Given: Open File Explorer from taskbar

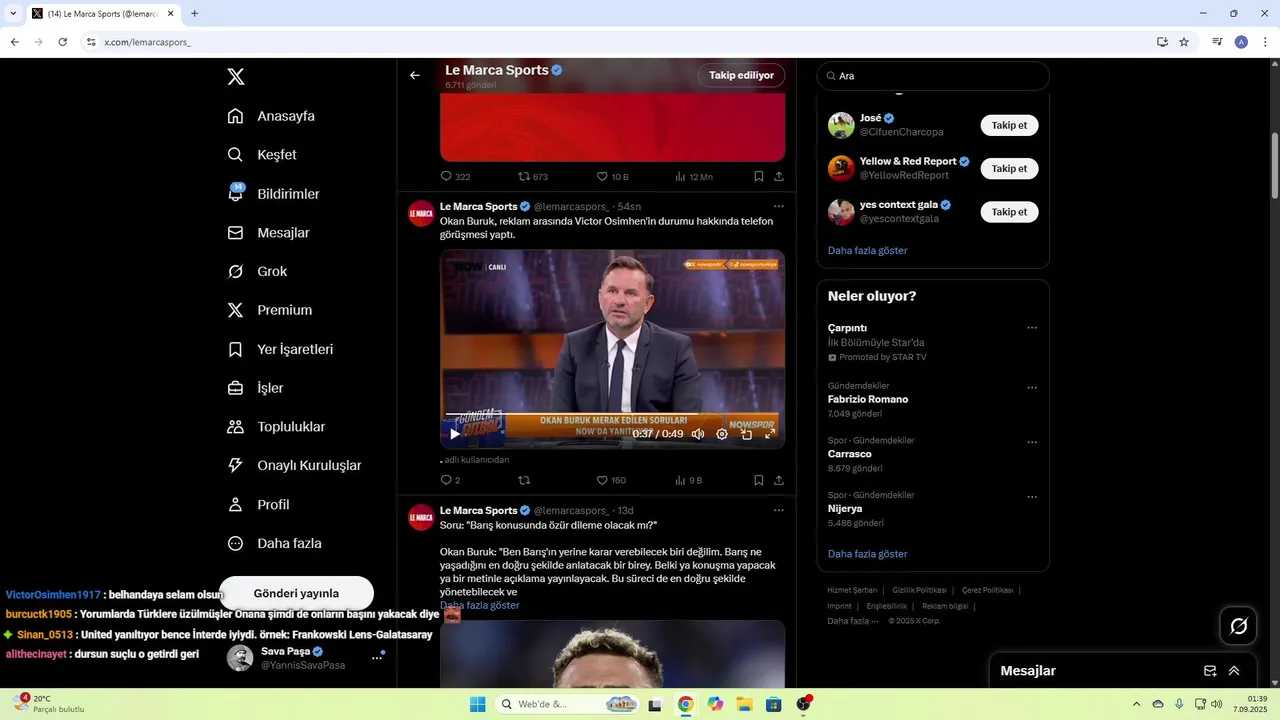Looking at the screenshot, I should (x=744, y=704).
